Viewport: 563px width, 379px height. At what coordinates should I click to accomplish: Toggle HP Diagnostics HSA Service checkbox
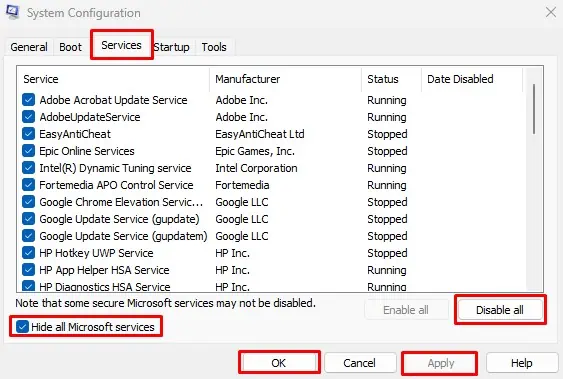(28, 286)
